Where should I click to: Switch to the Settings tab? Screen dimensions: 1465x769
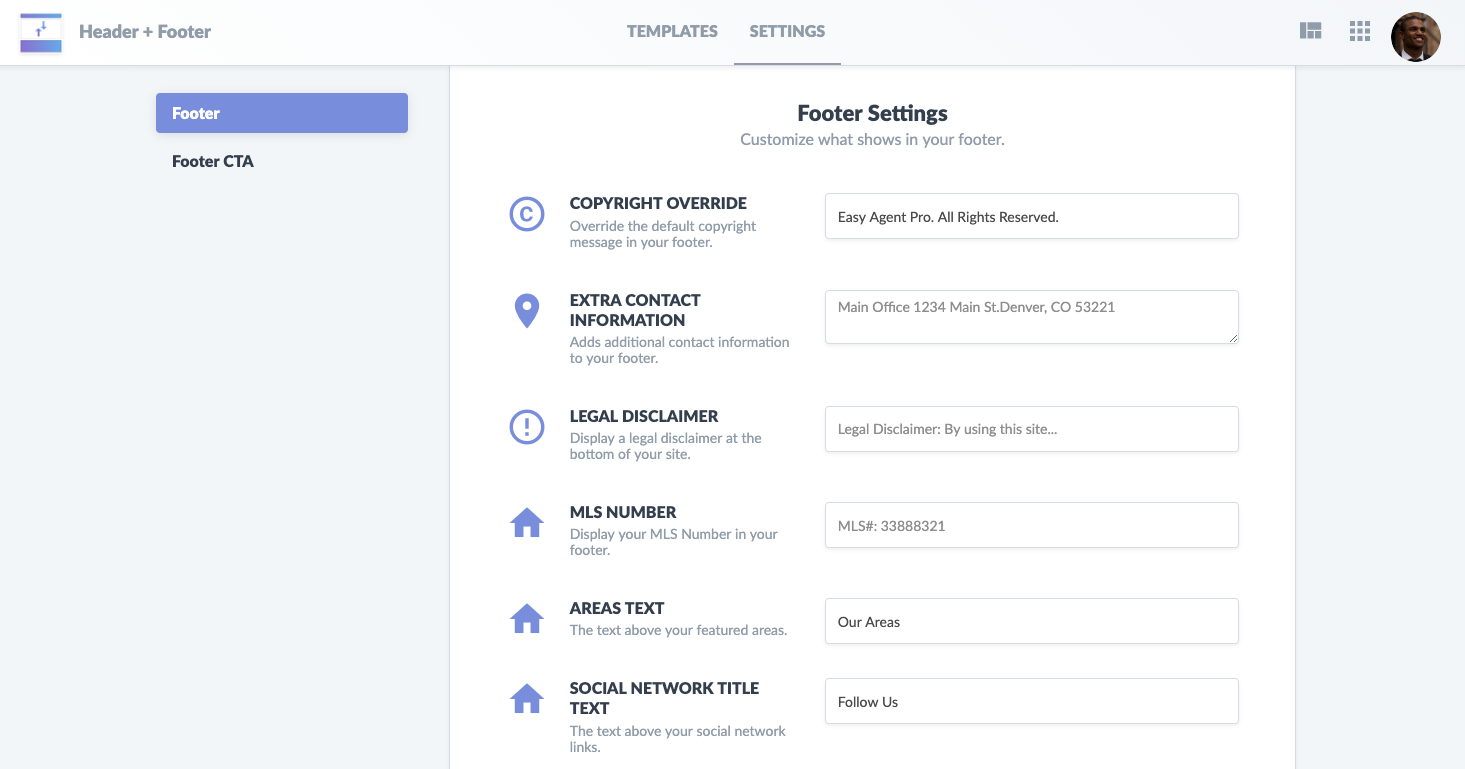click(787, 31)
